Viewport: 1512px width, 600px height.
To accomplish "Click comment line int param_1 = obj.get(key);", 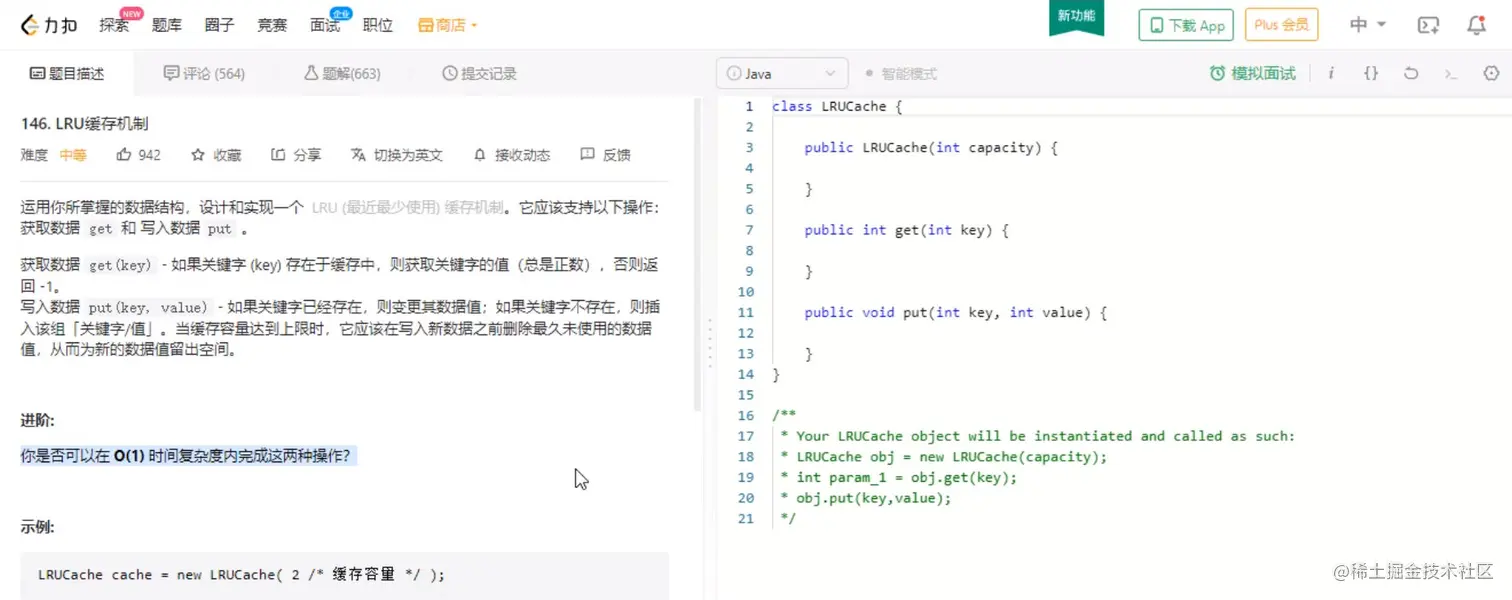I will click(898, 477).
